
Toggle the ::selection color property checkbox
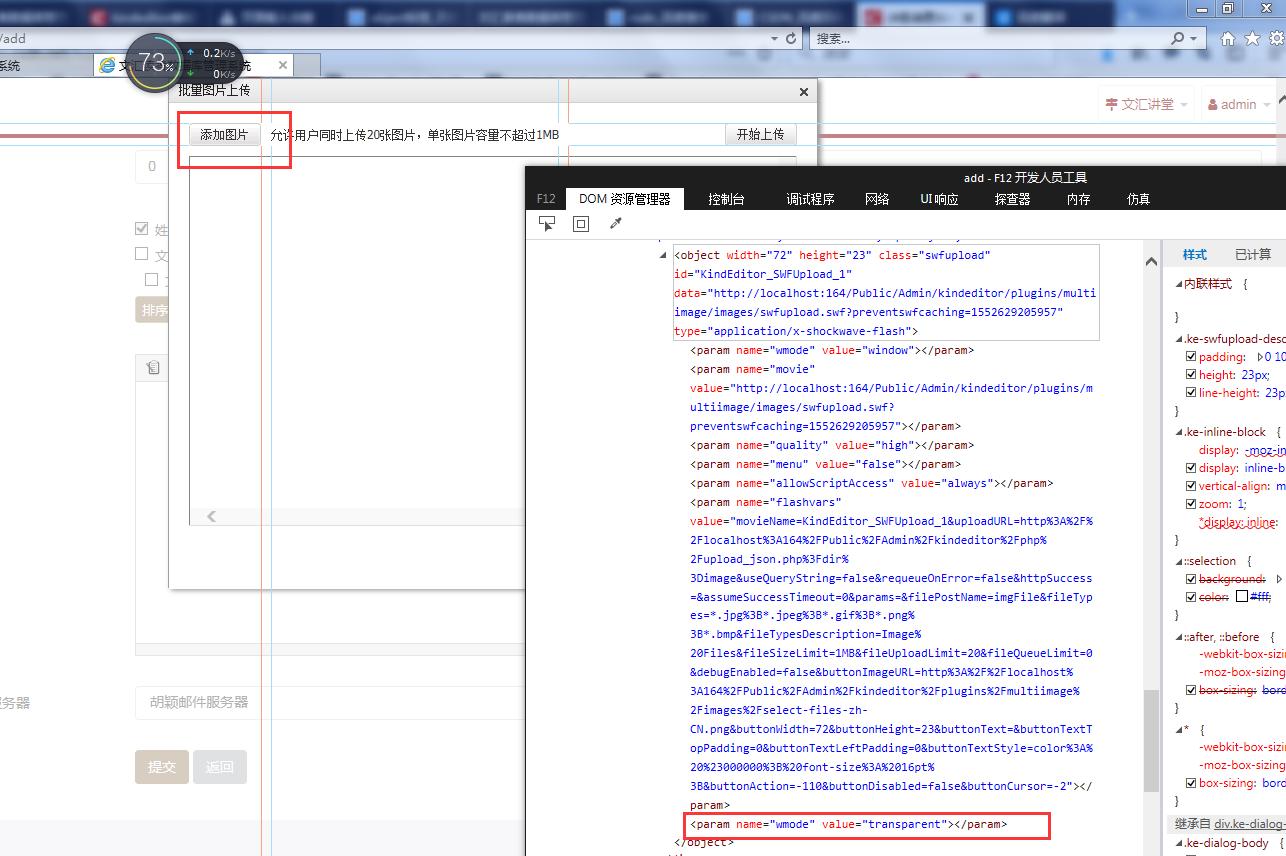[x=1190, y=597]
